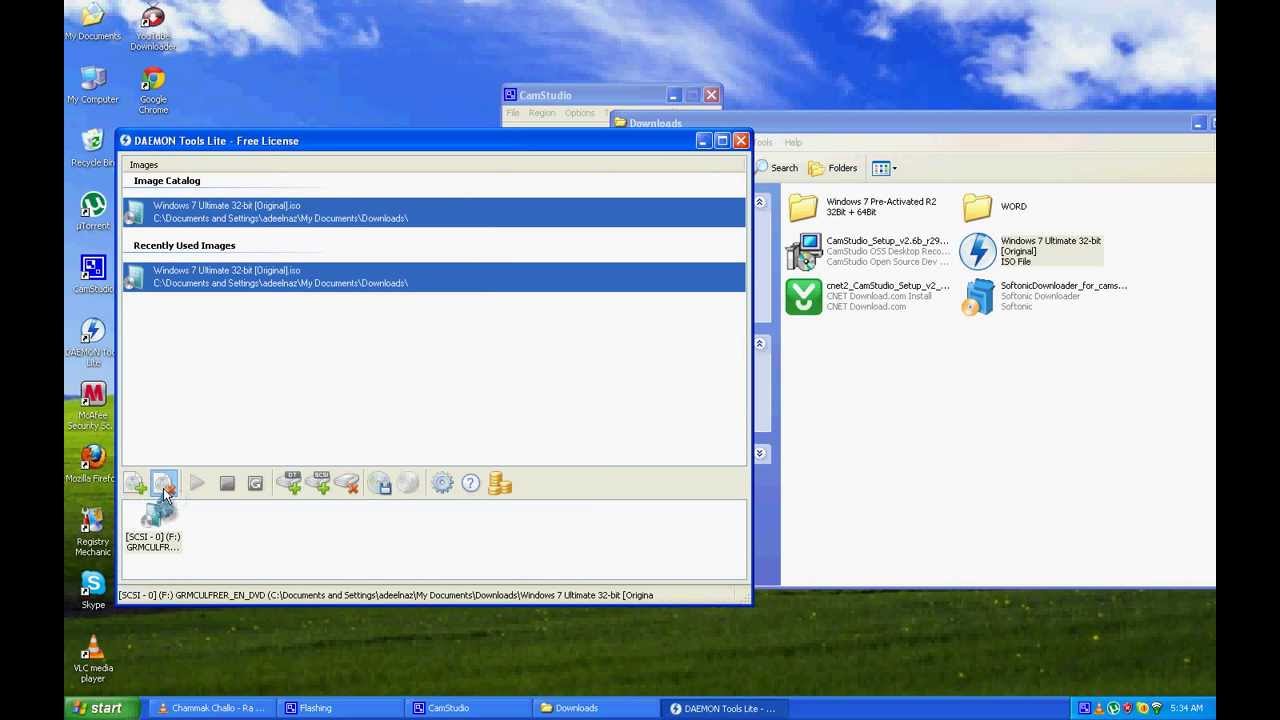Switch to Flashing taskbar item
Viewport: 1280px width, 720px height.
tap(340, 708)
